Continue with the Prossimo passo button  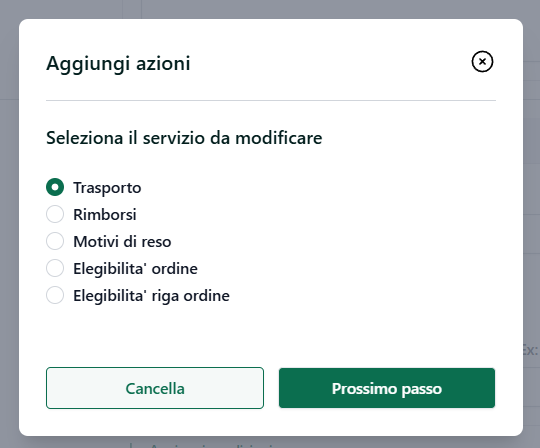point(387,388)
